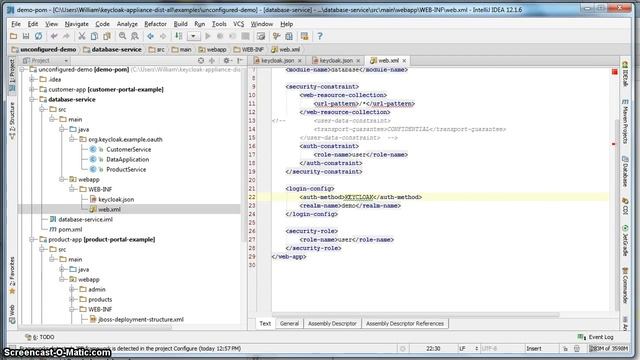The image size is (640, 360).
Task: Switch to the first keycloak.json editor tab
Action: [x=277, y=60]
